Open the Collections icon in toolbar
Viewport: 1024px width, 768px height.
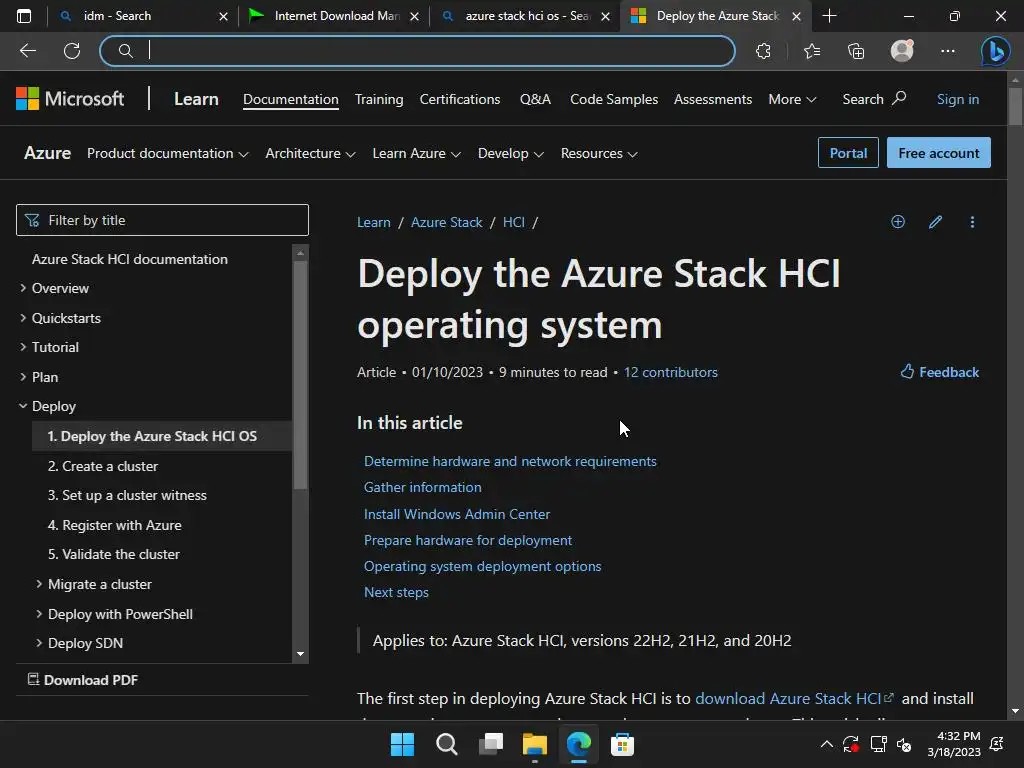856,51
